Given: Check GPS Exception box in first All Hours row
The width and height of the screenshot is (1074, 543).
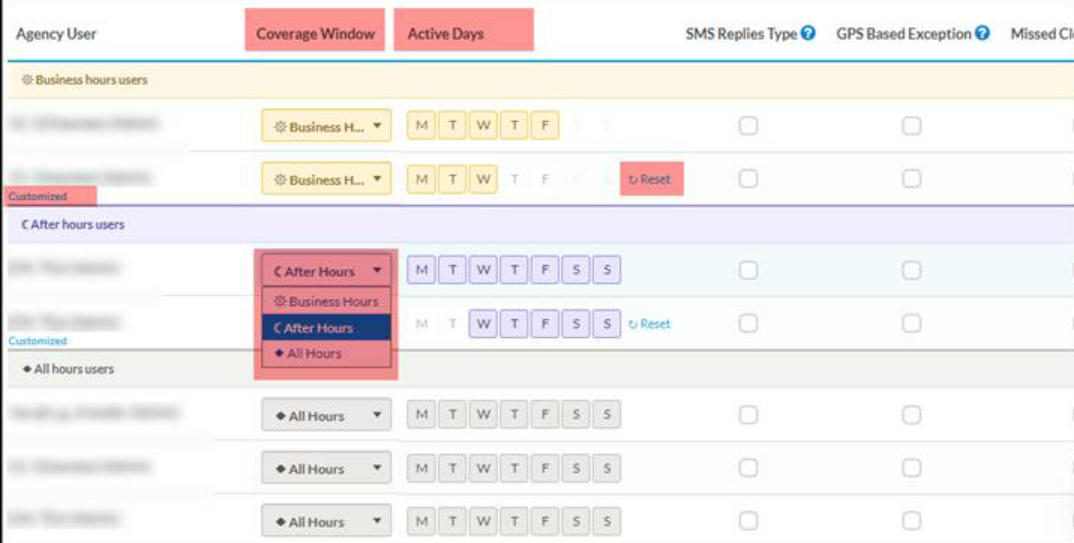Looking at the screenshot, I should point(911,414).
